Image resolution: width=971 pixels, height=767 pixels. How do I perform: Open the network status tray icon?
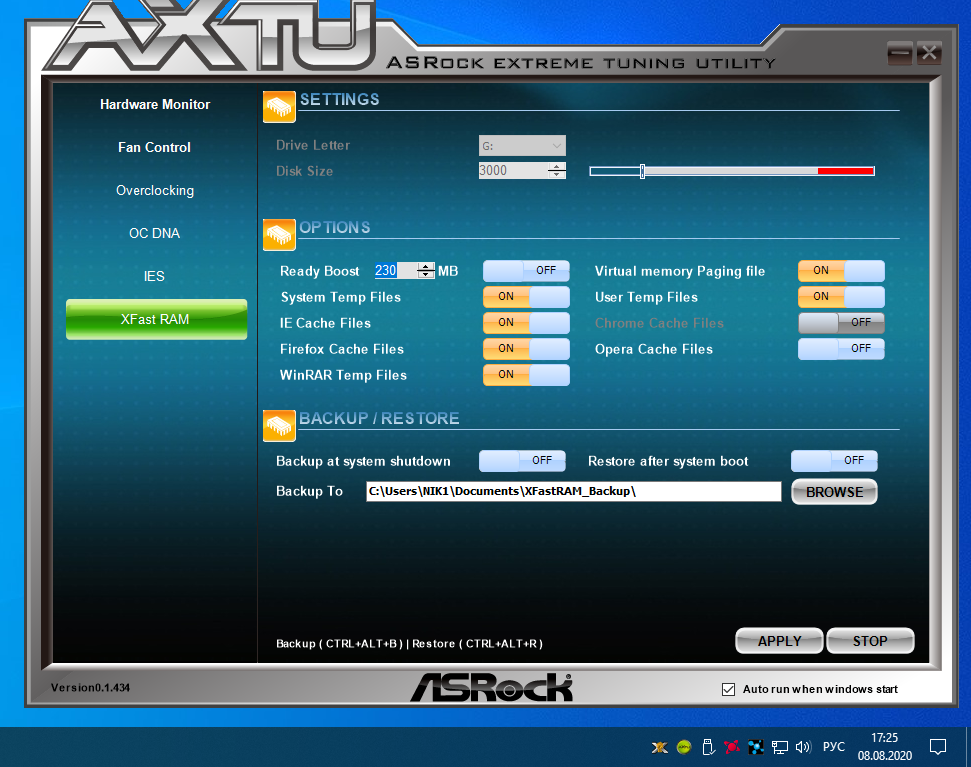point(780,747)
